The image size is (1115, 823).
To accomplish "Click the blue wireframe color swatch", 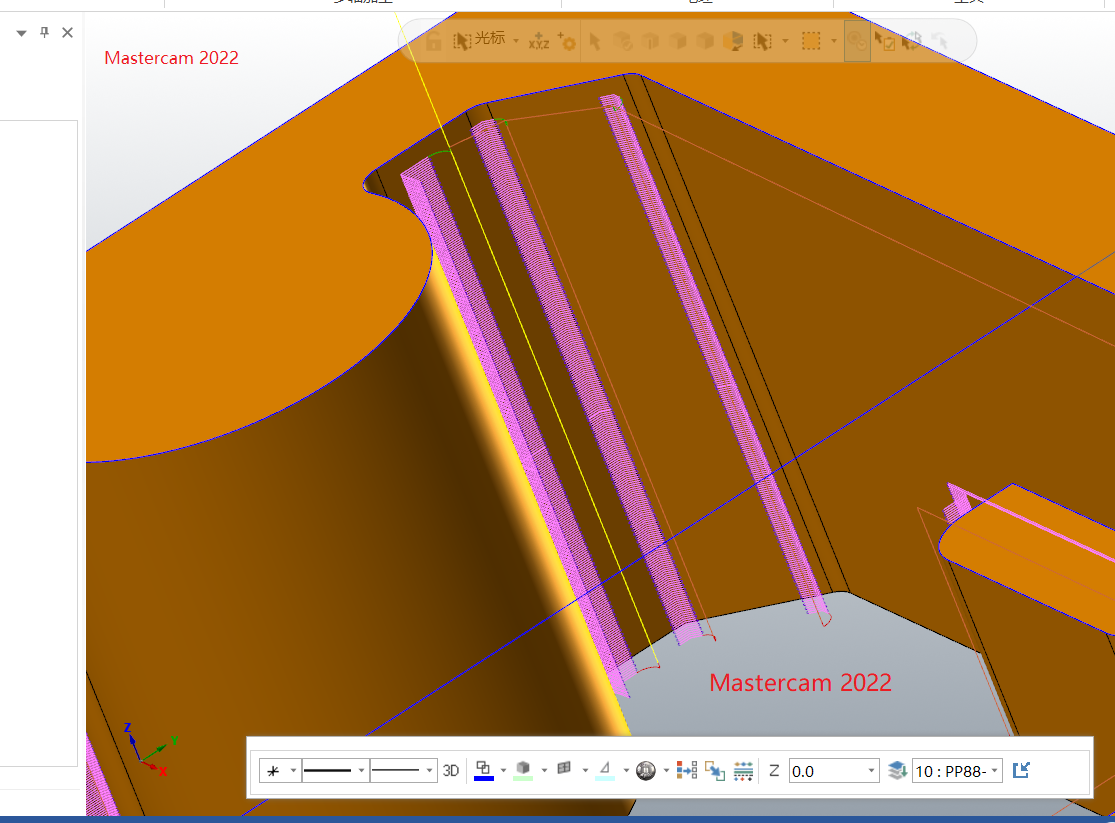I will pyautogui.click(x=484, y=770).
